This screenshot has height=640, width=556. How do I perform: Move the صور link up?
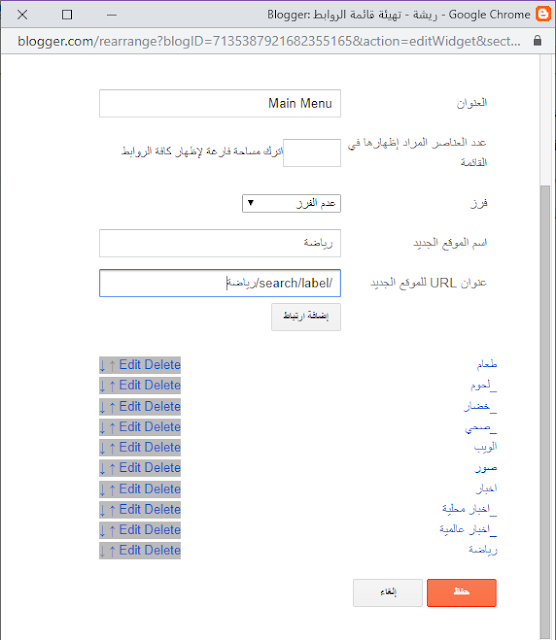point(112,469)
